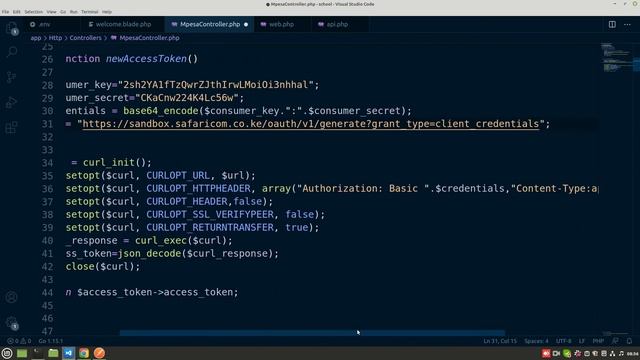Open the View menu
The width and height of the screenshot is (640, 360).
51,12
